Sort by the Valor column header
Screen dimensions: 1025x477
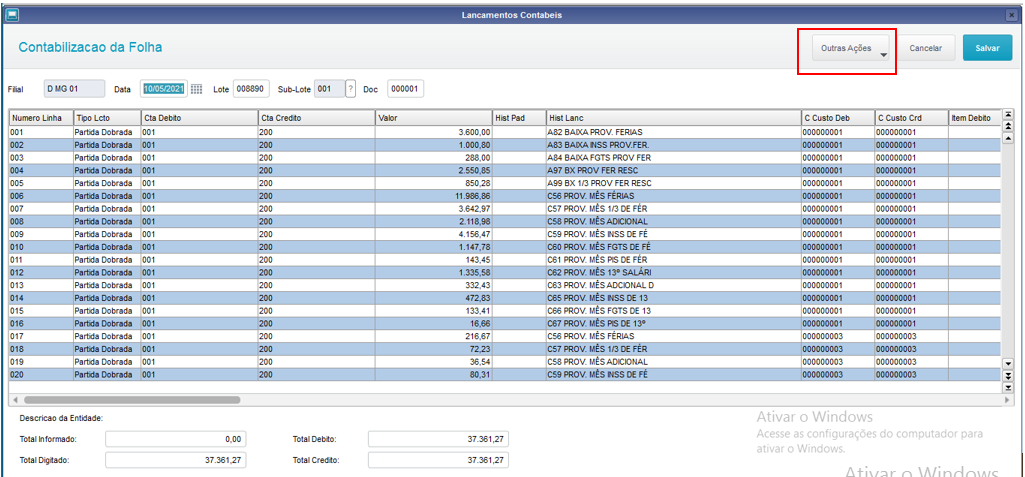[x=433, y=118]
